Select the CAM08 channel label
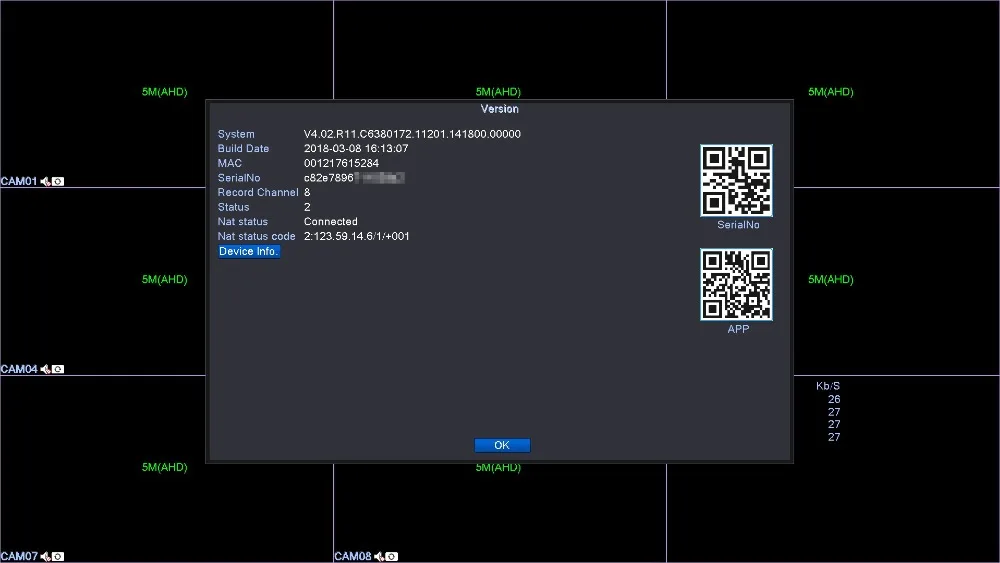Image resolution: width=1000 pixels, height=563 pixels. click(353, 557)
